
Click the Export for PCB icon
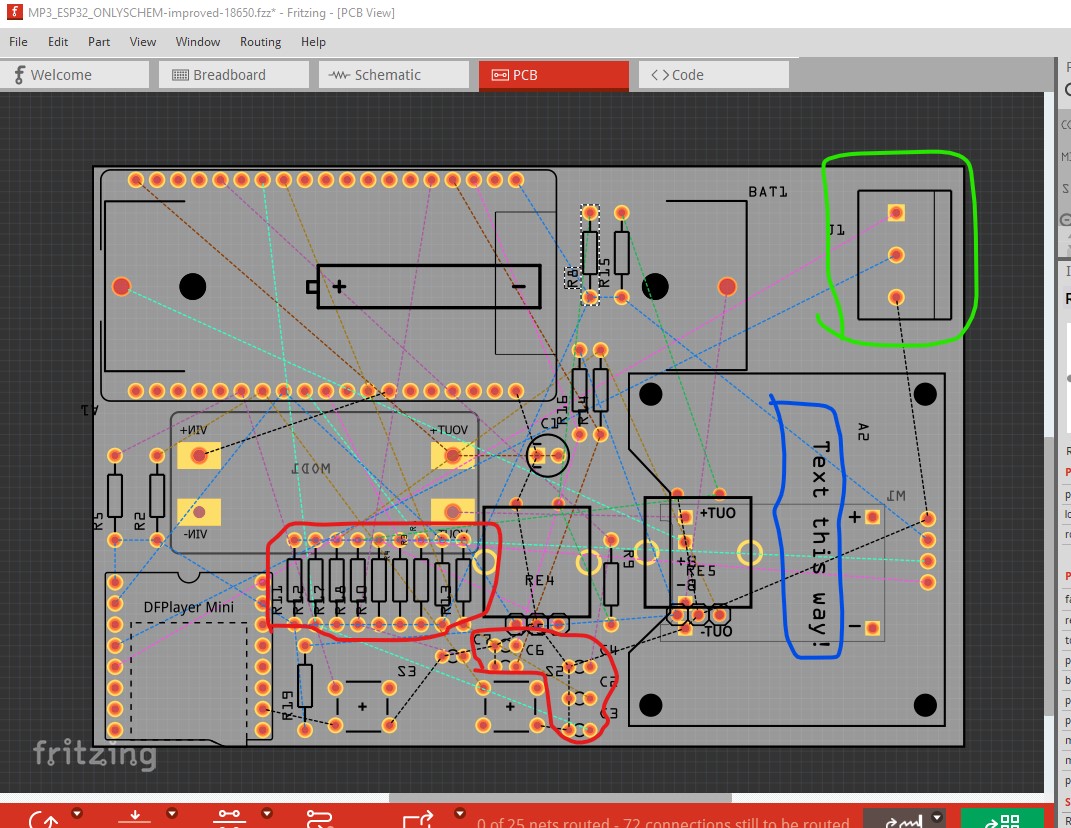point(418,819)
